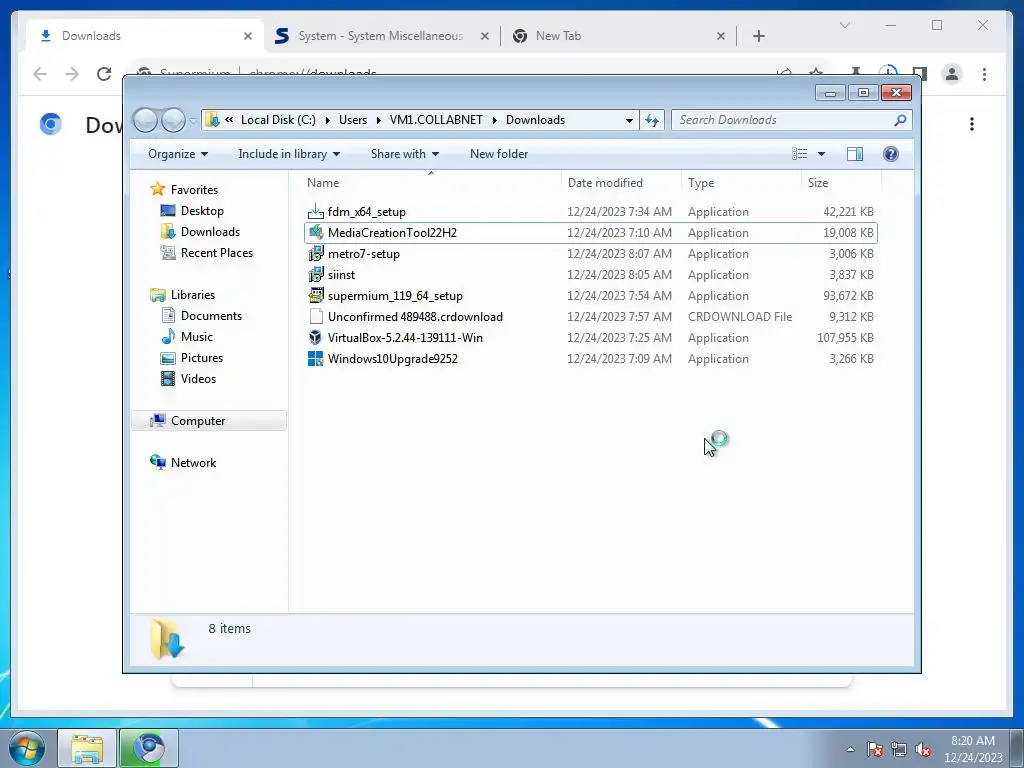This screenshot has width=1024, height=768.
Task: Open the browser three-dot menu
Action: (x=984, y=74)
